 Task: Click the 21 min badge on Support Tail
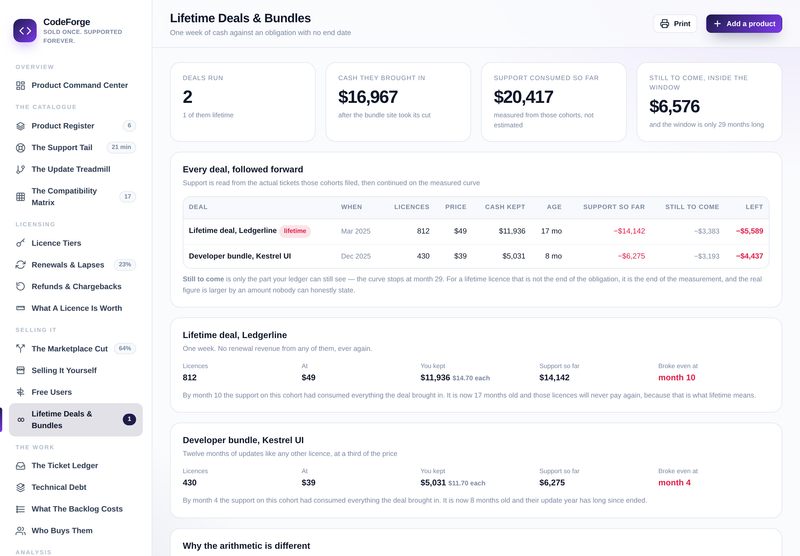point(121,147)
